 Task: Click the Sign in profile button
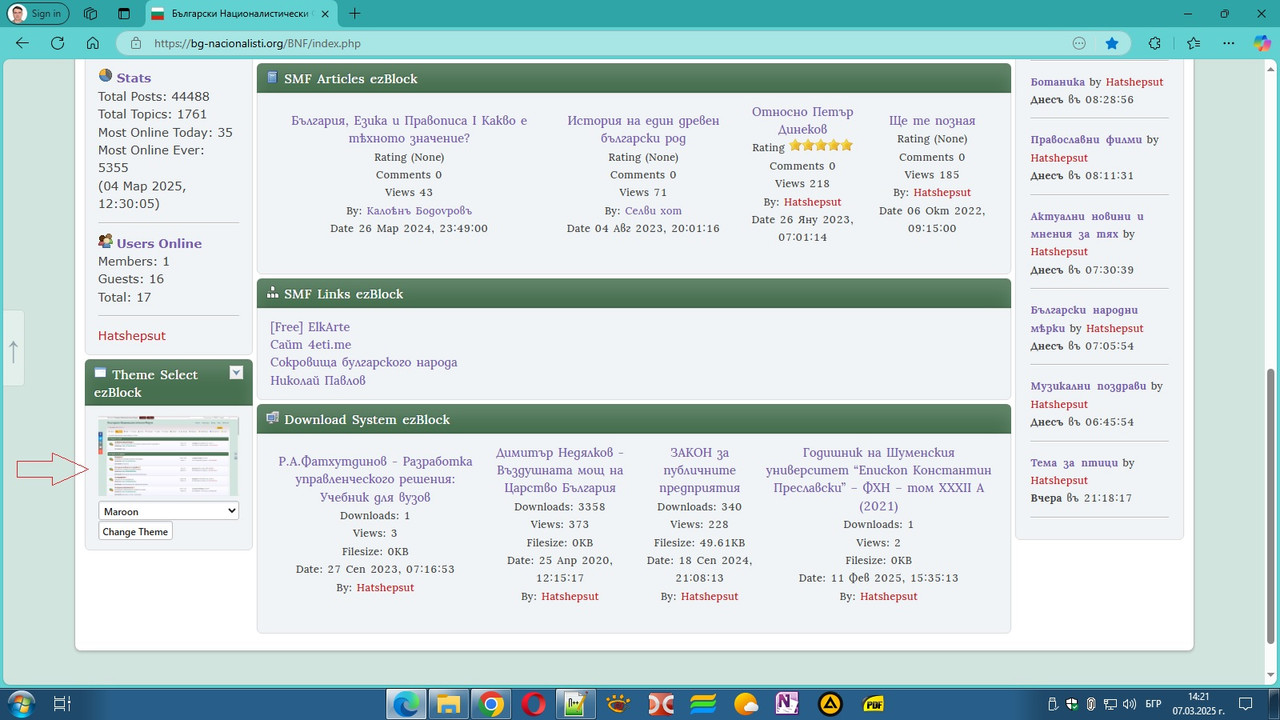click(38, 14)
